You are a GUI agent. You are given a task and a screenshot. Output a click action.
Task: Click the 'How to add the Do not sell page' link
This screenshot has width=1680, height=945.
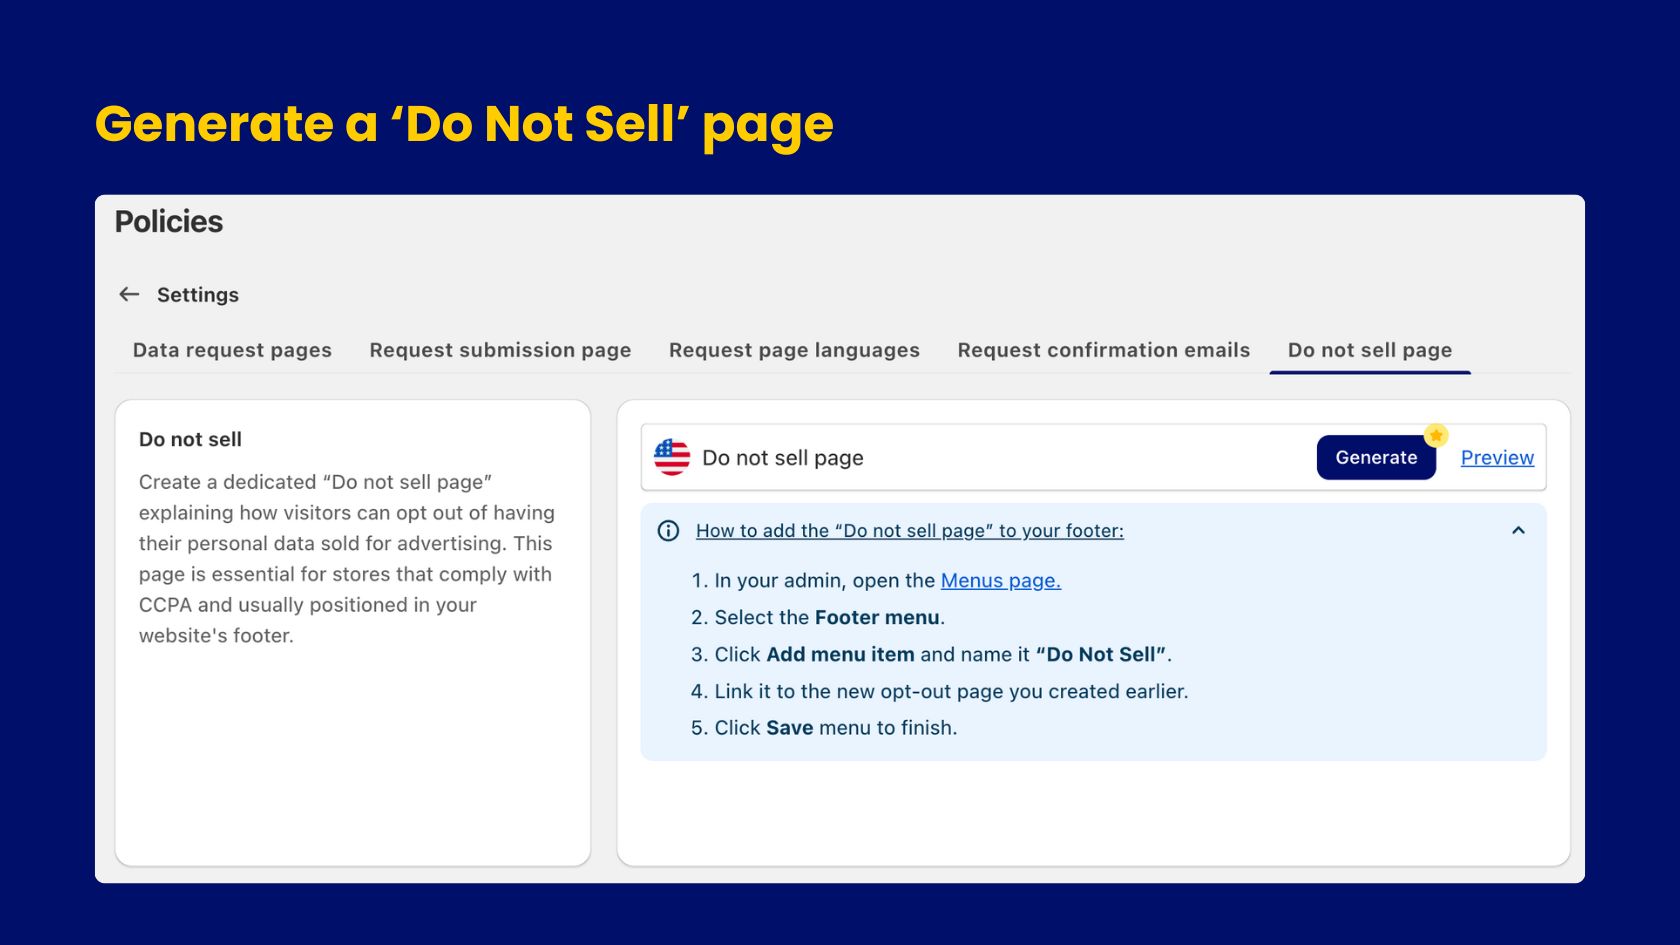pyautogui.click(x=908, y=530)
